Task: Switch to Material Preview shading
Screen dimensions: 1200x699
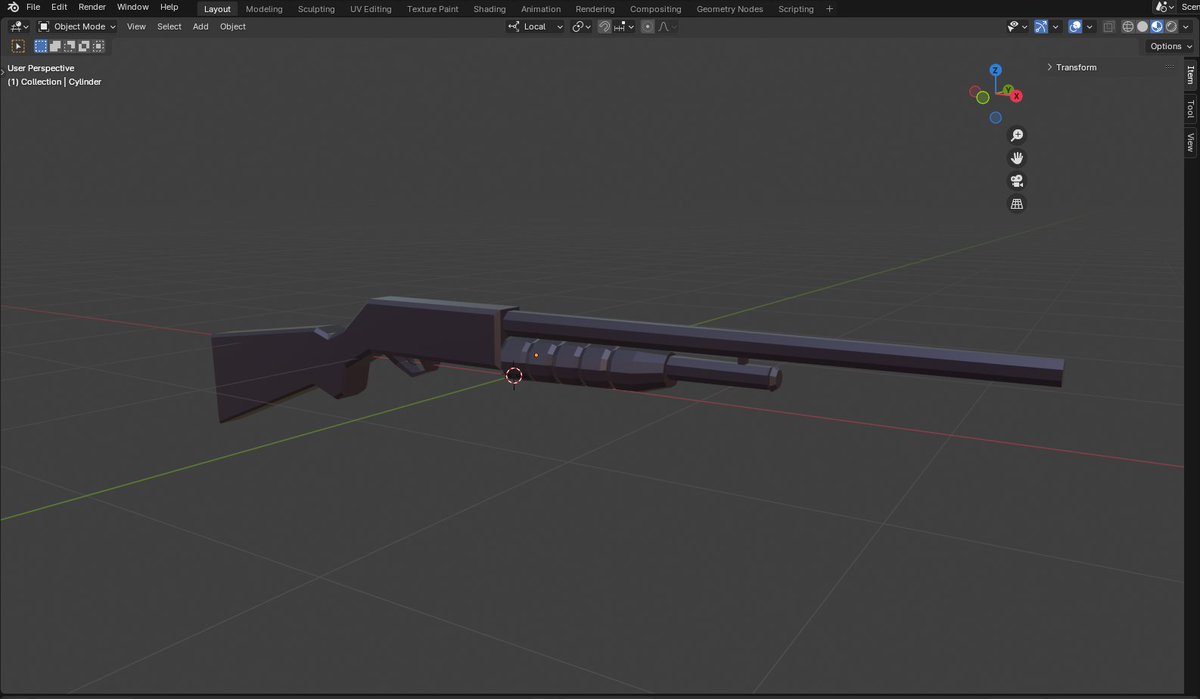Action: (x=1156, y=27)
